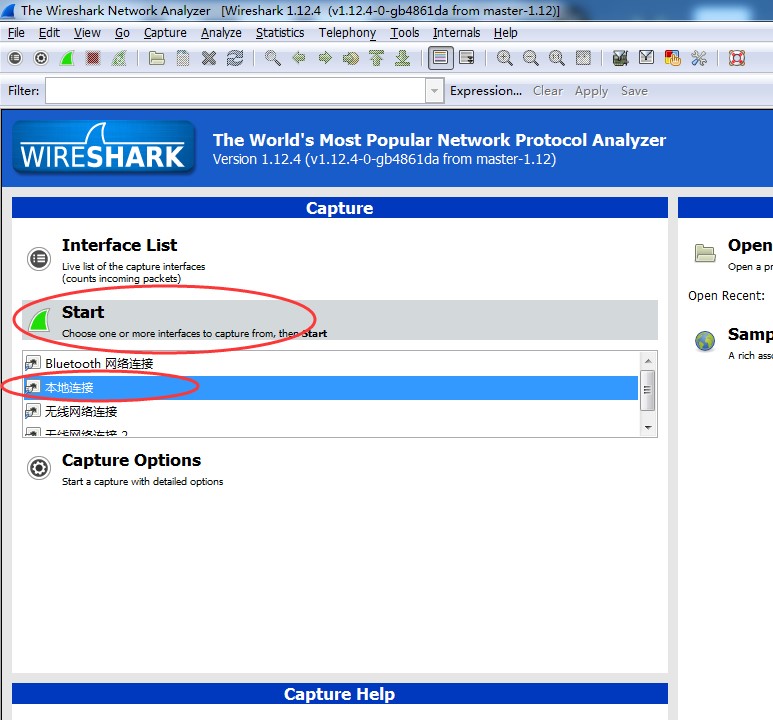Toggle auto scroll in live capture
Viewport: 773px width, 720px height.
pyautogui.click(x=466, y=58)
